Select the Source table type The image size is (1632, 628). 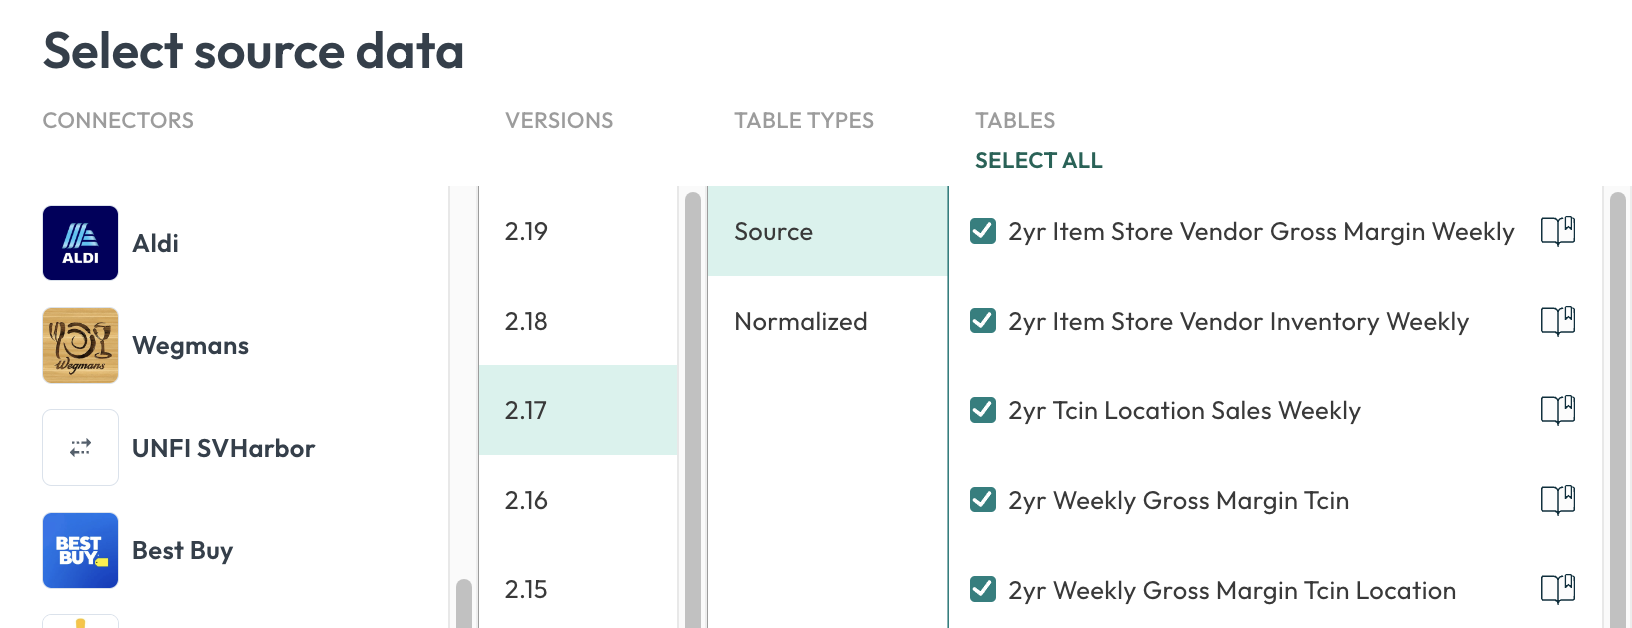tap(827, 231)
